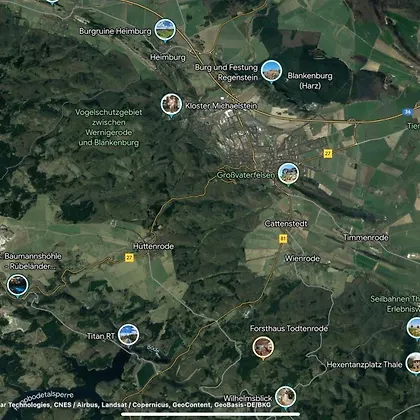Open the Burgruine Heimburg photo pin
The width and height of the screenshot is (420, 420).
(165, 30)
